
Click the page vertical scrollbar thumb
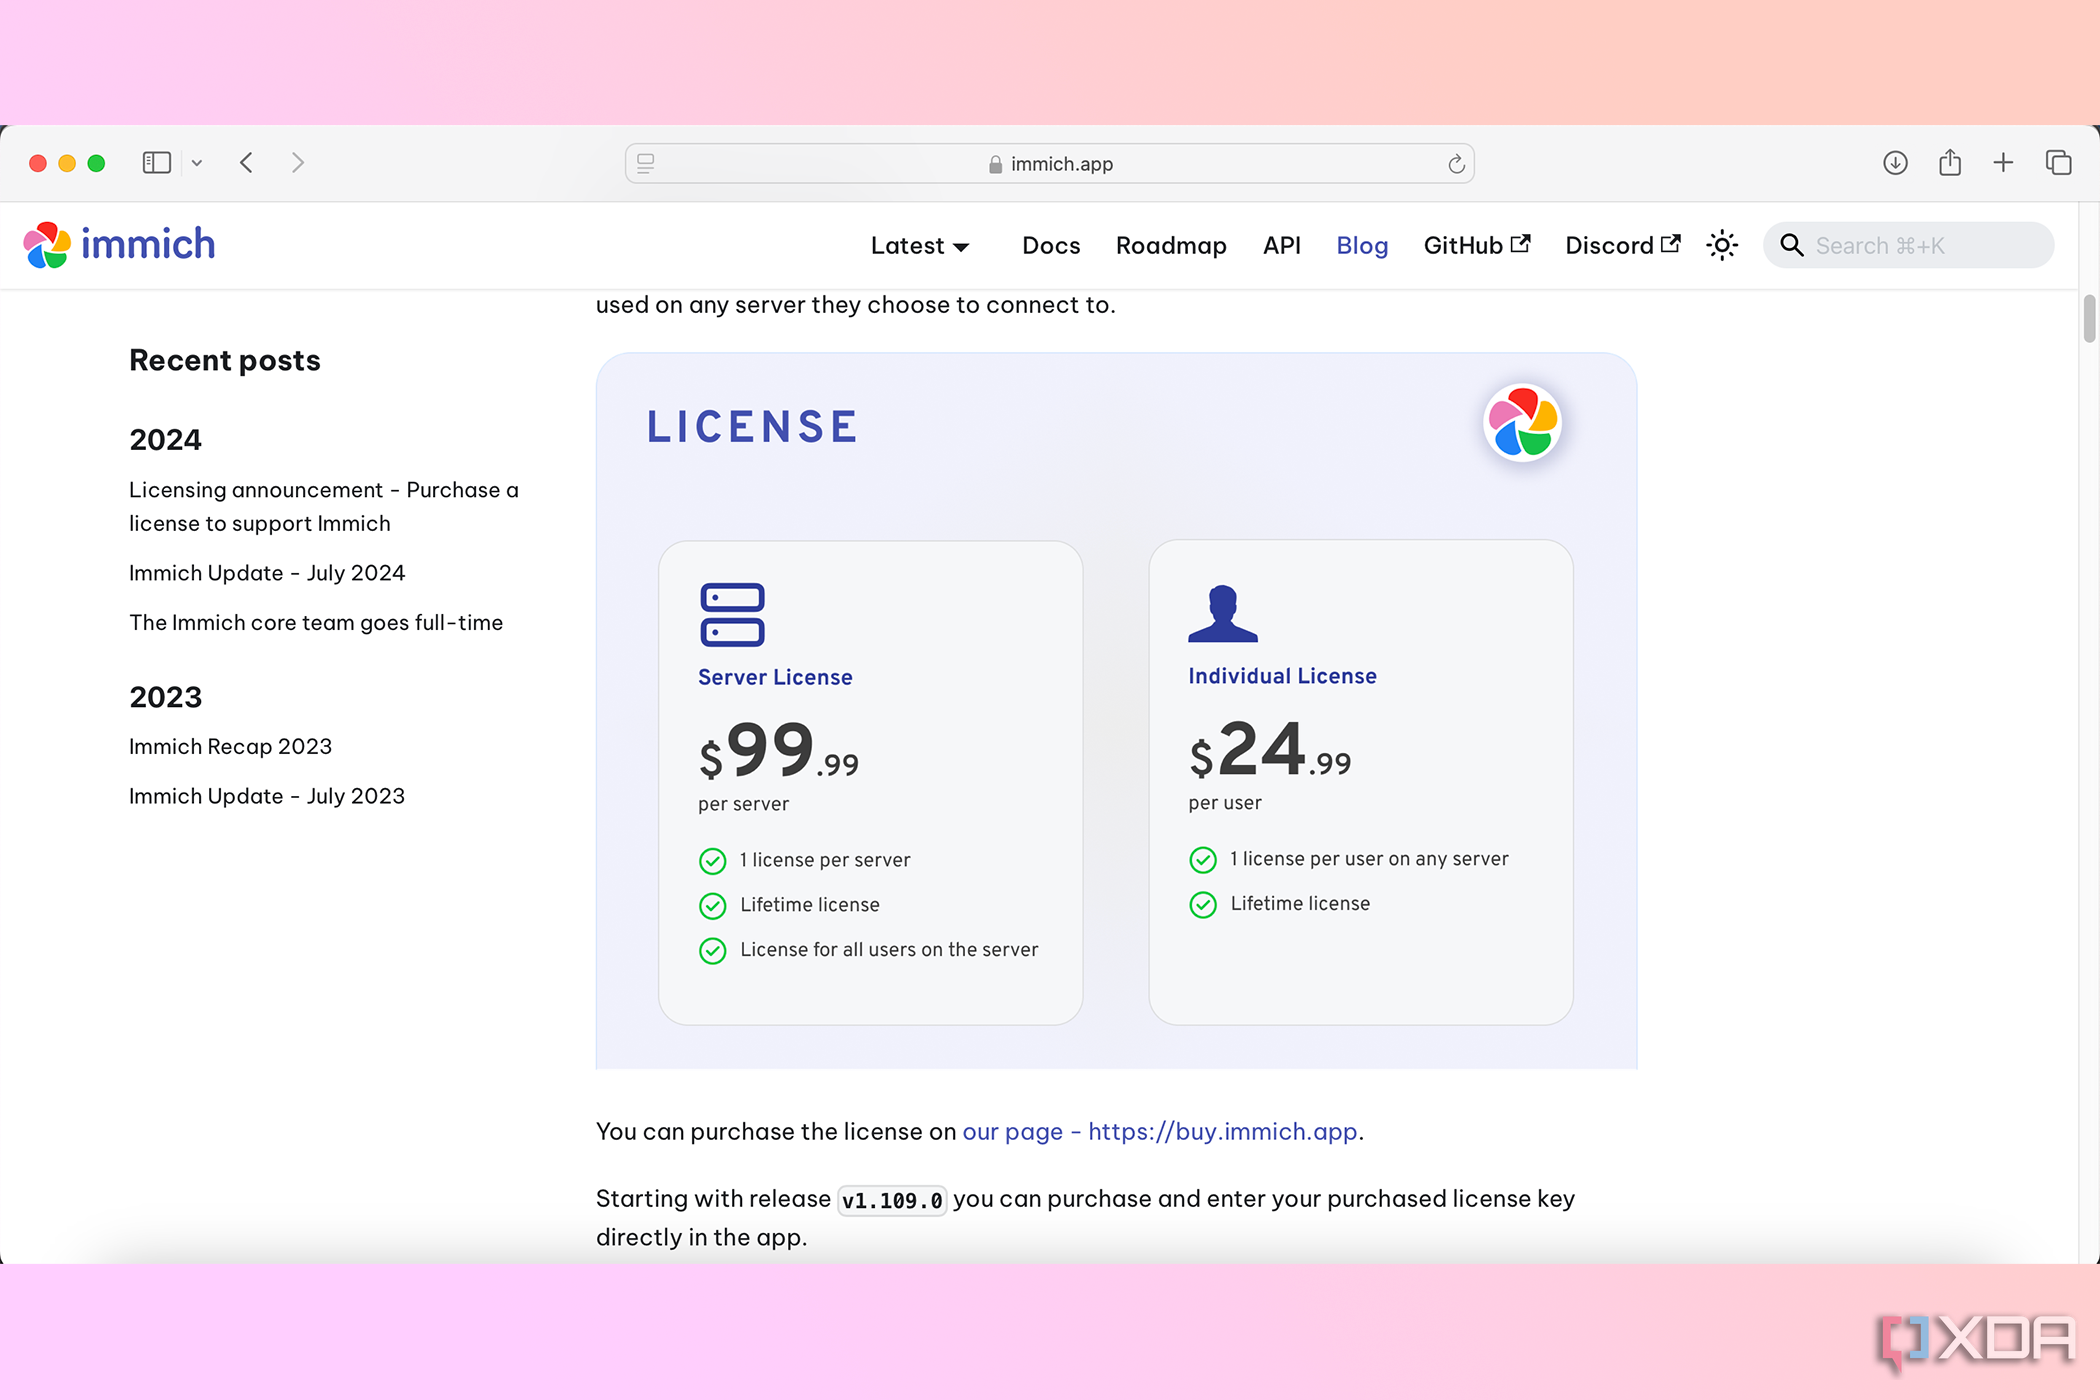point(2089,319)
